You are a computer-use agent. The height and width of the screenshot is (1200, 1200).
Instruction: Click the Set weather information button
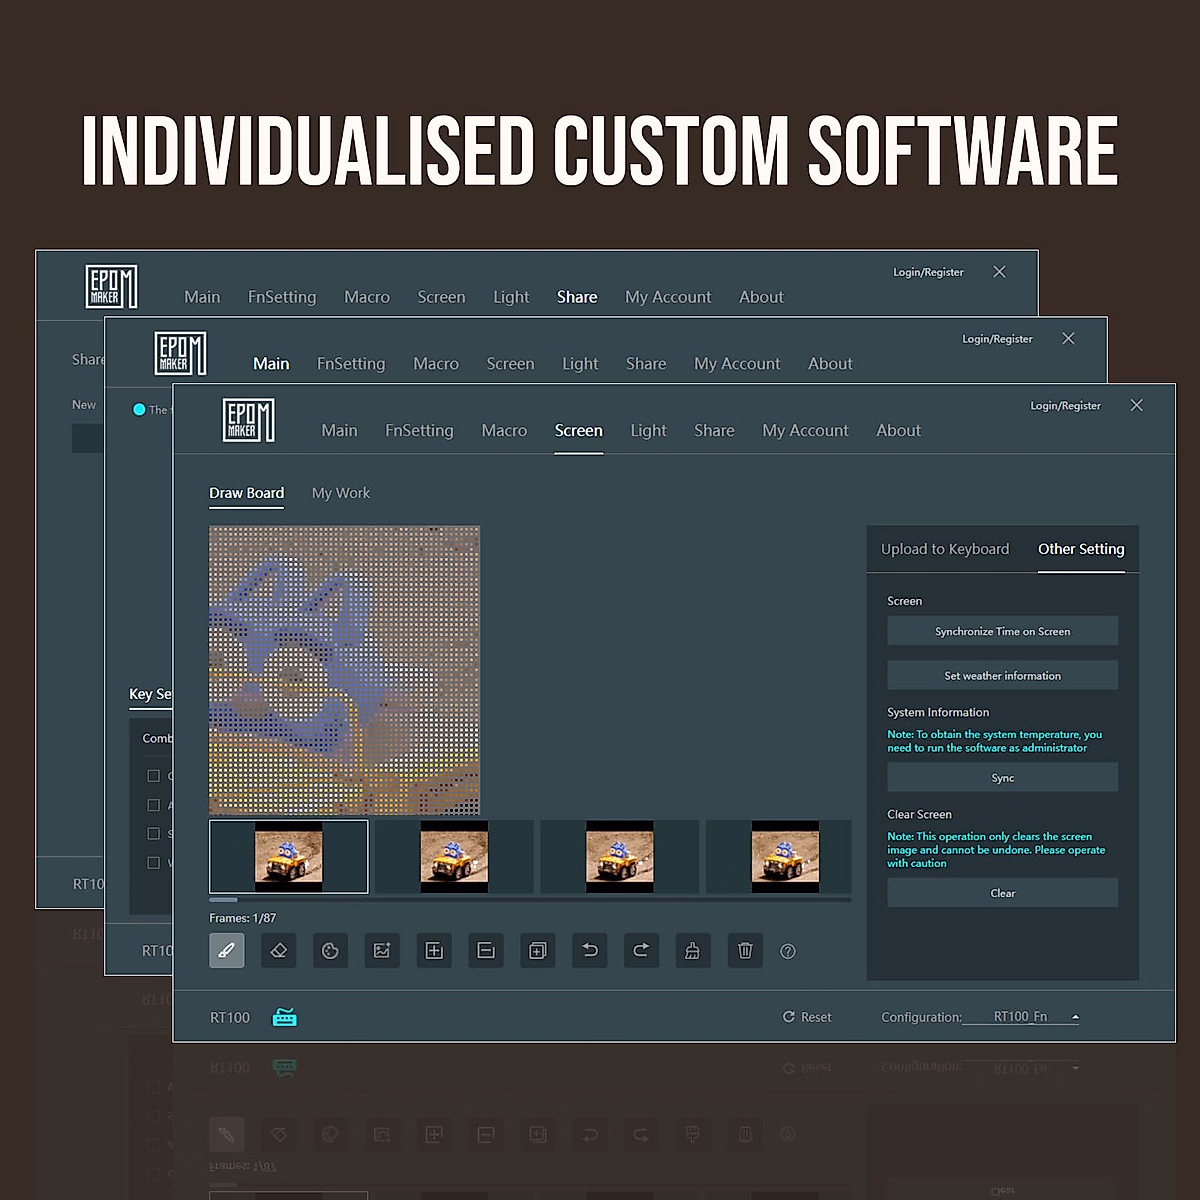1002,676
